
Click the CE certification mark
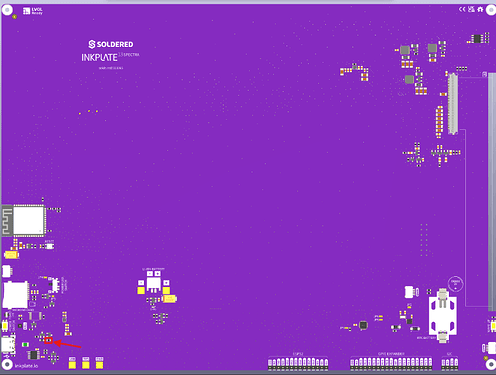click(x=462, y=9)
